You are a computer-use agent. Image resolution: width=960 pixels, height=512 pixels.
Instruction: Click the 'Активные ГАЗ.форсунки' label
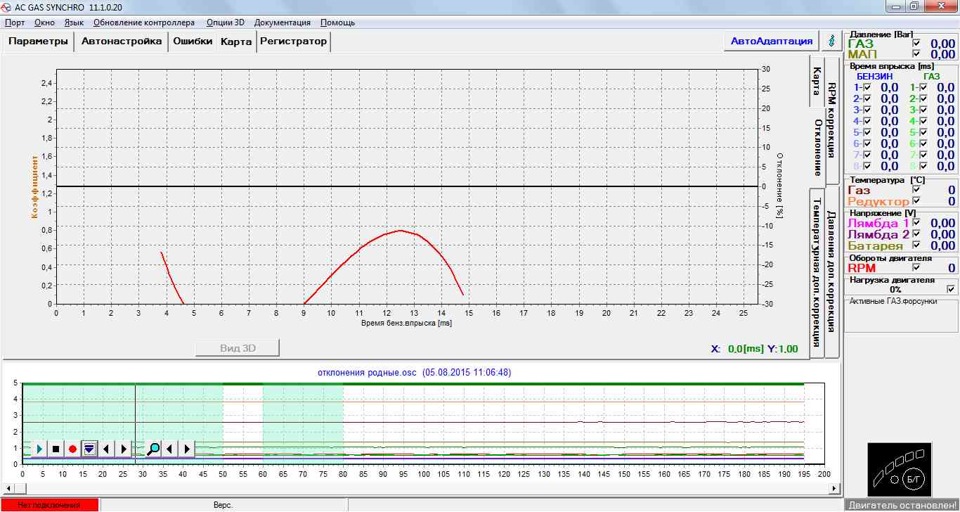coord(893,301)
